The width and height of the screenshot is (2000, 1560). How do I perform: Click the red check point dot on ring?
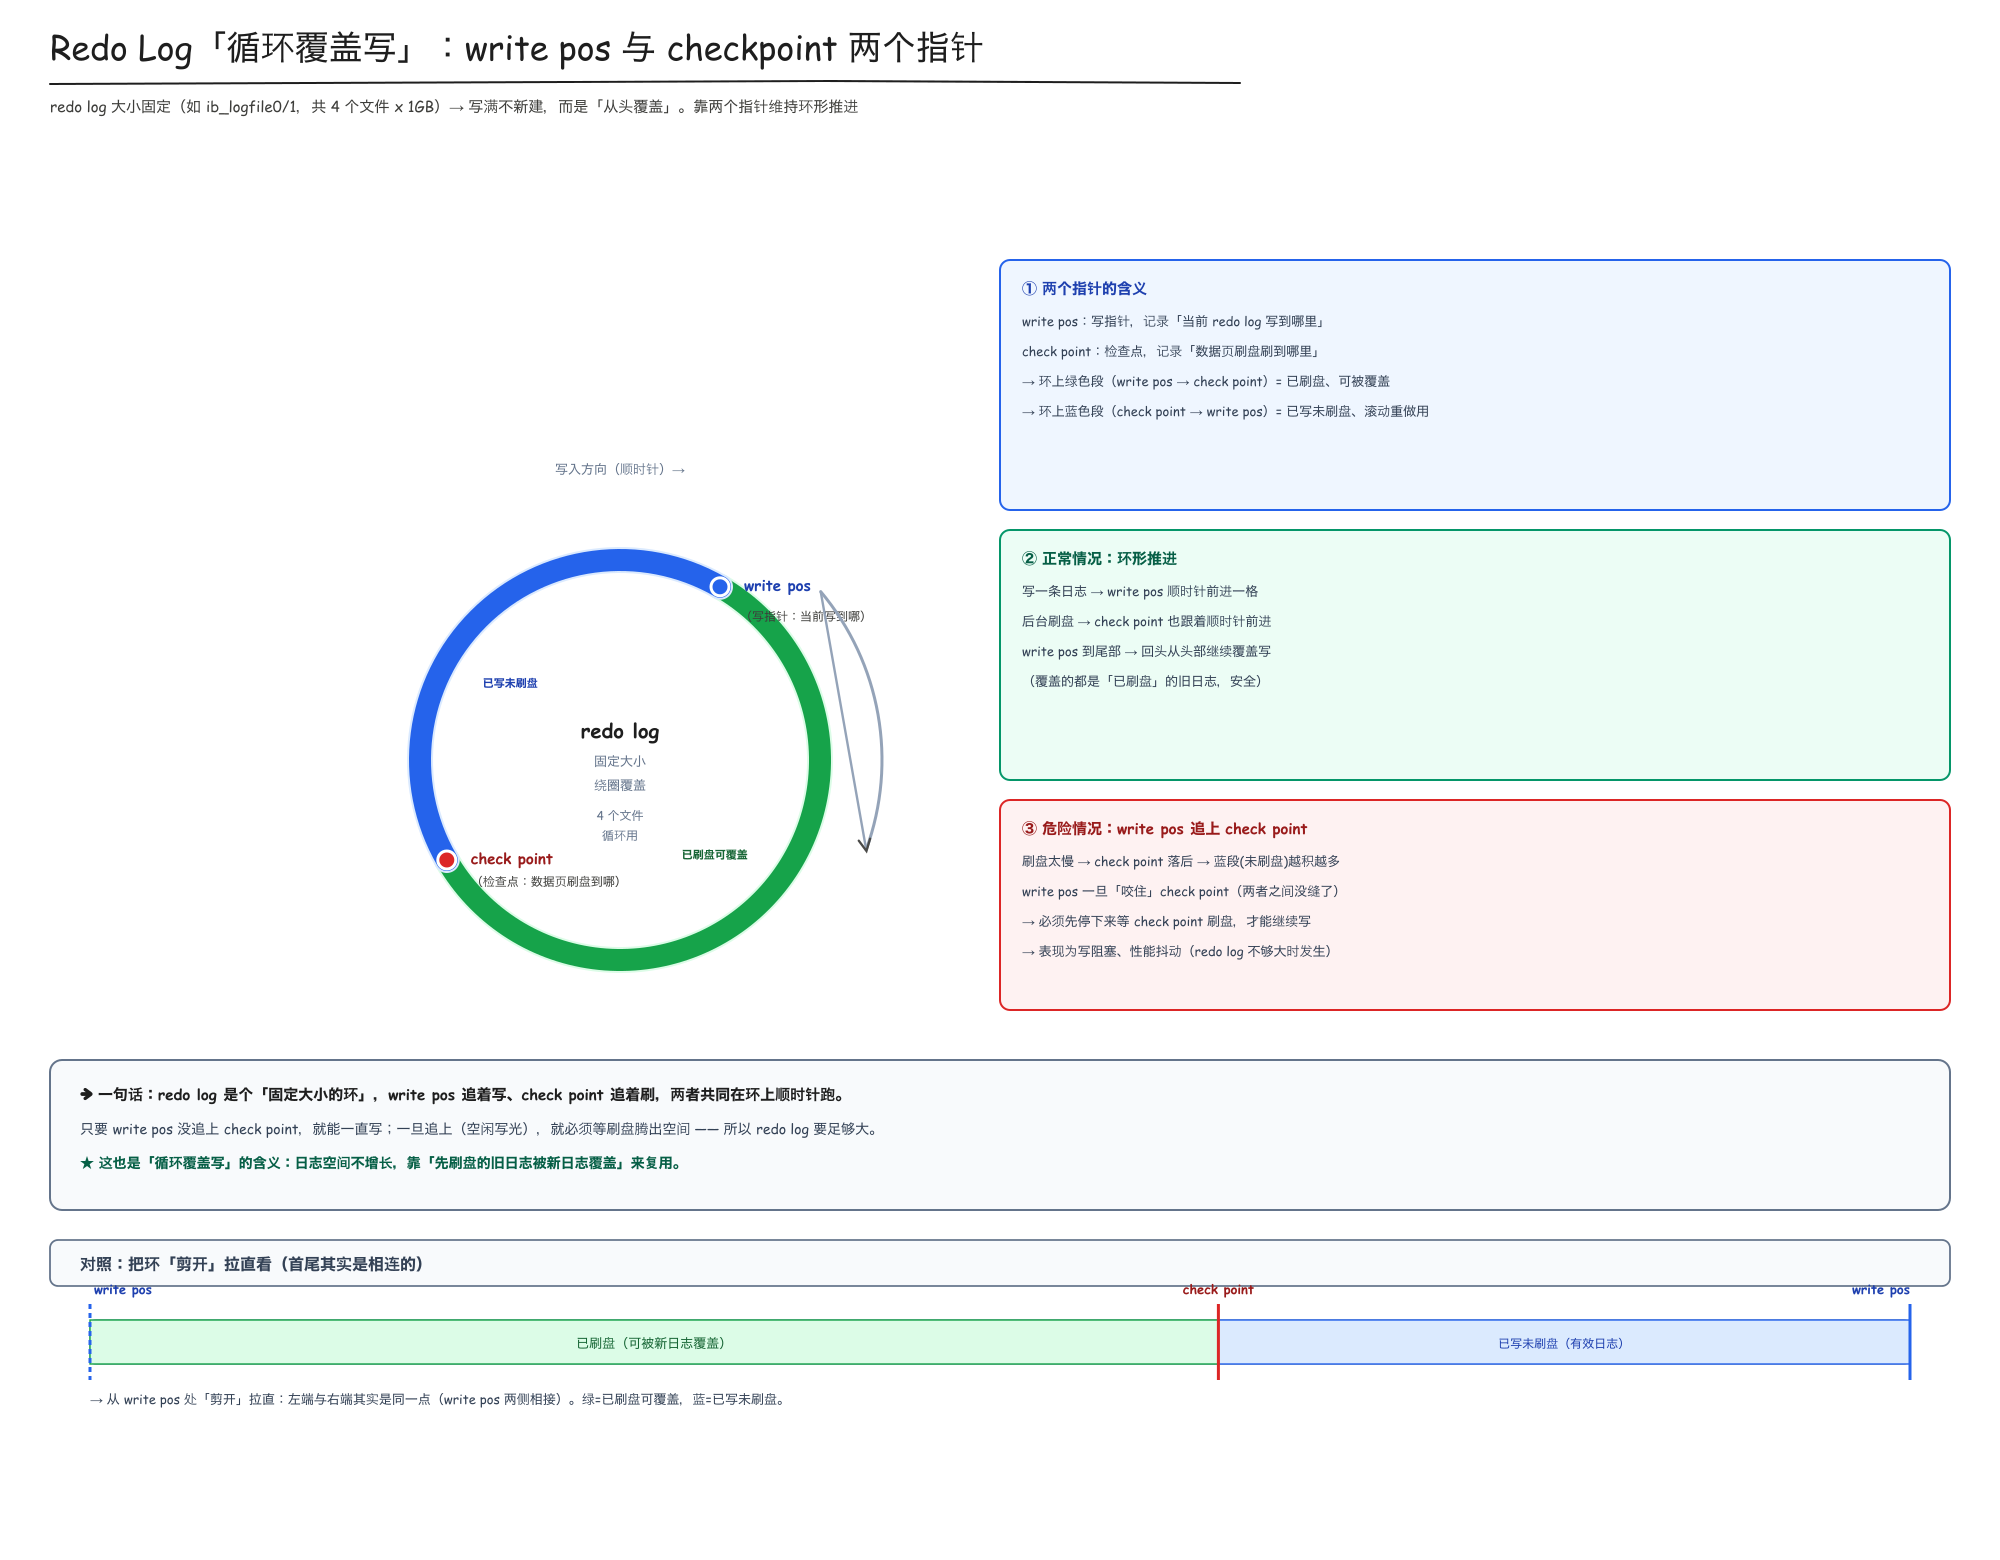pyautogui.click(x=447, y=860)
